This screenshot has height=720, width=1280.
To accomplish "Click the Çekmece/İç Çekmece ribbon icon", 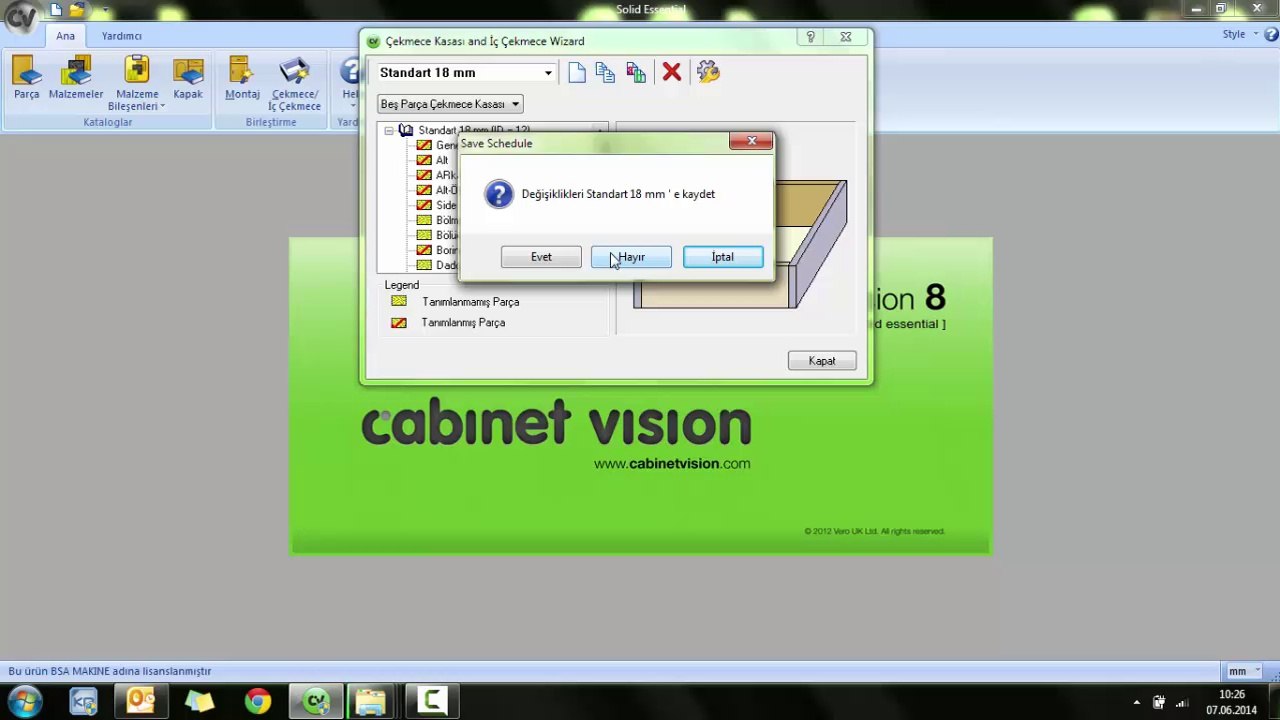I will tap(295, 84).
